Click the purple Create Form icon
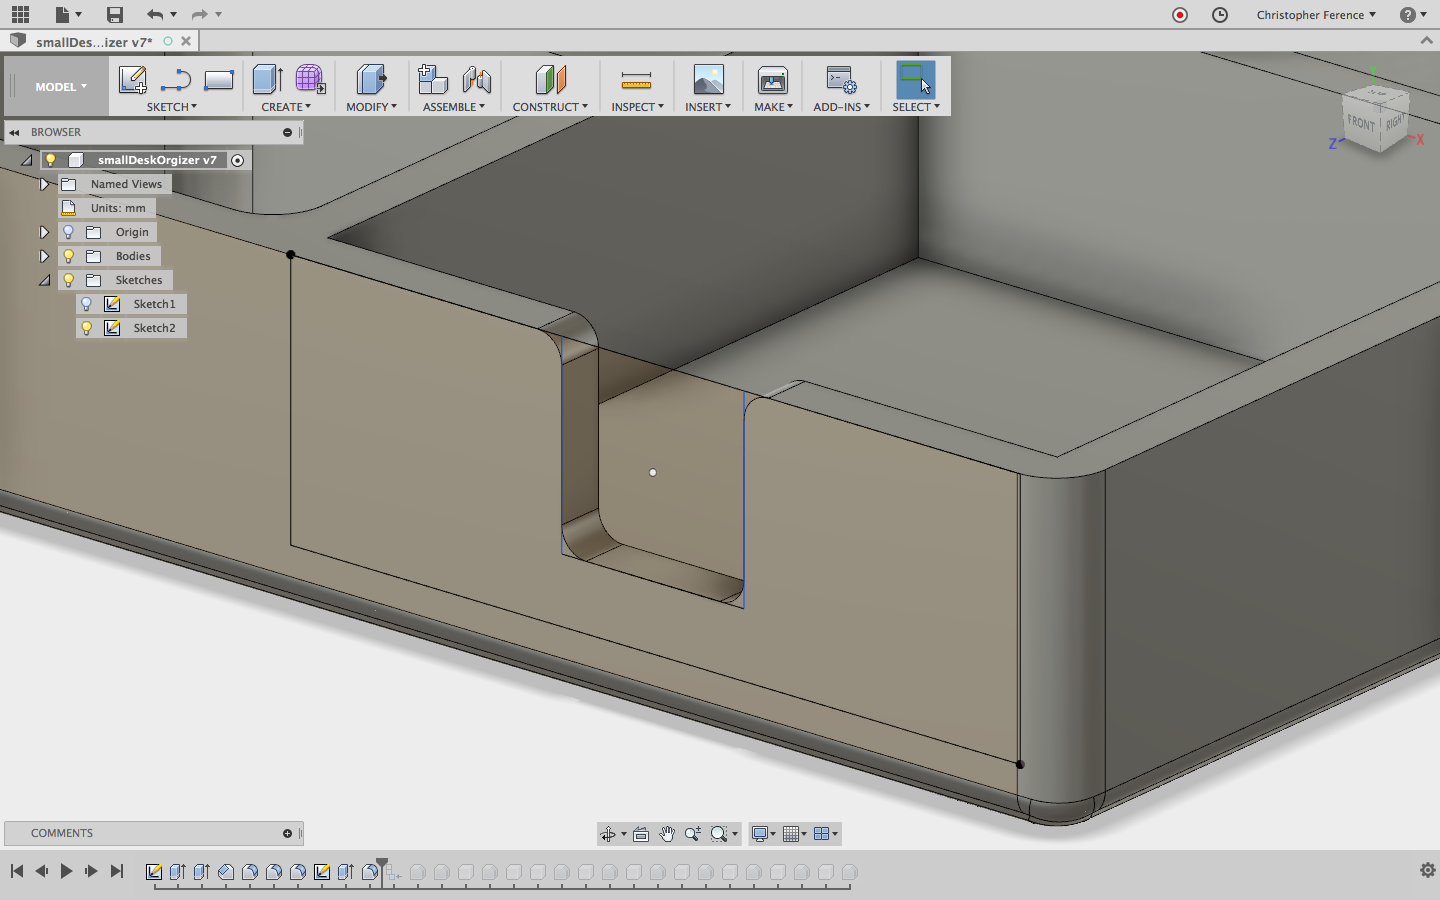1440x900 pixels. (310, 80)
